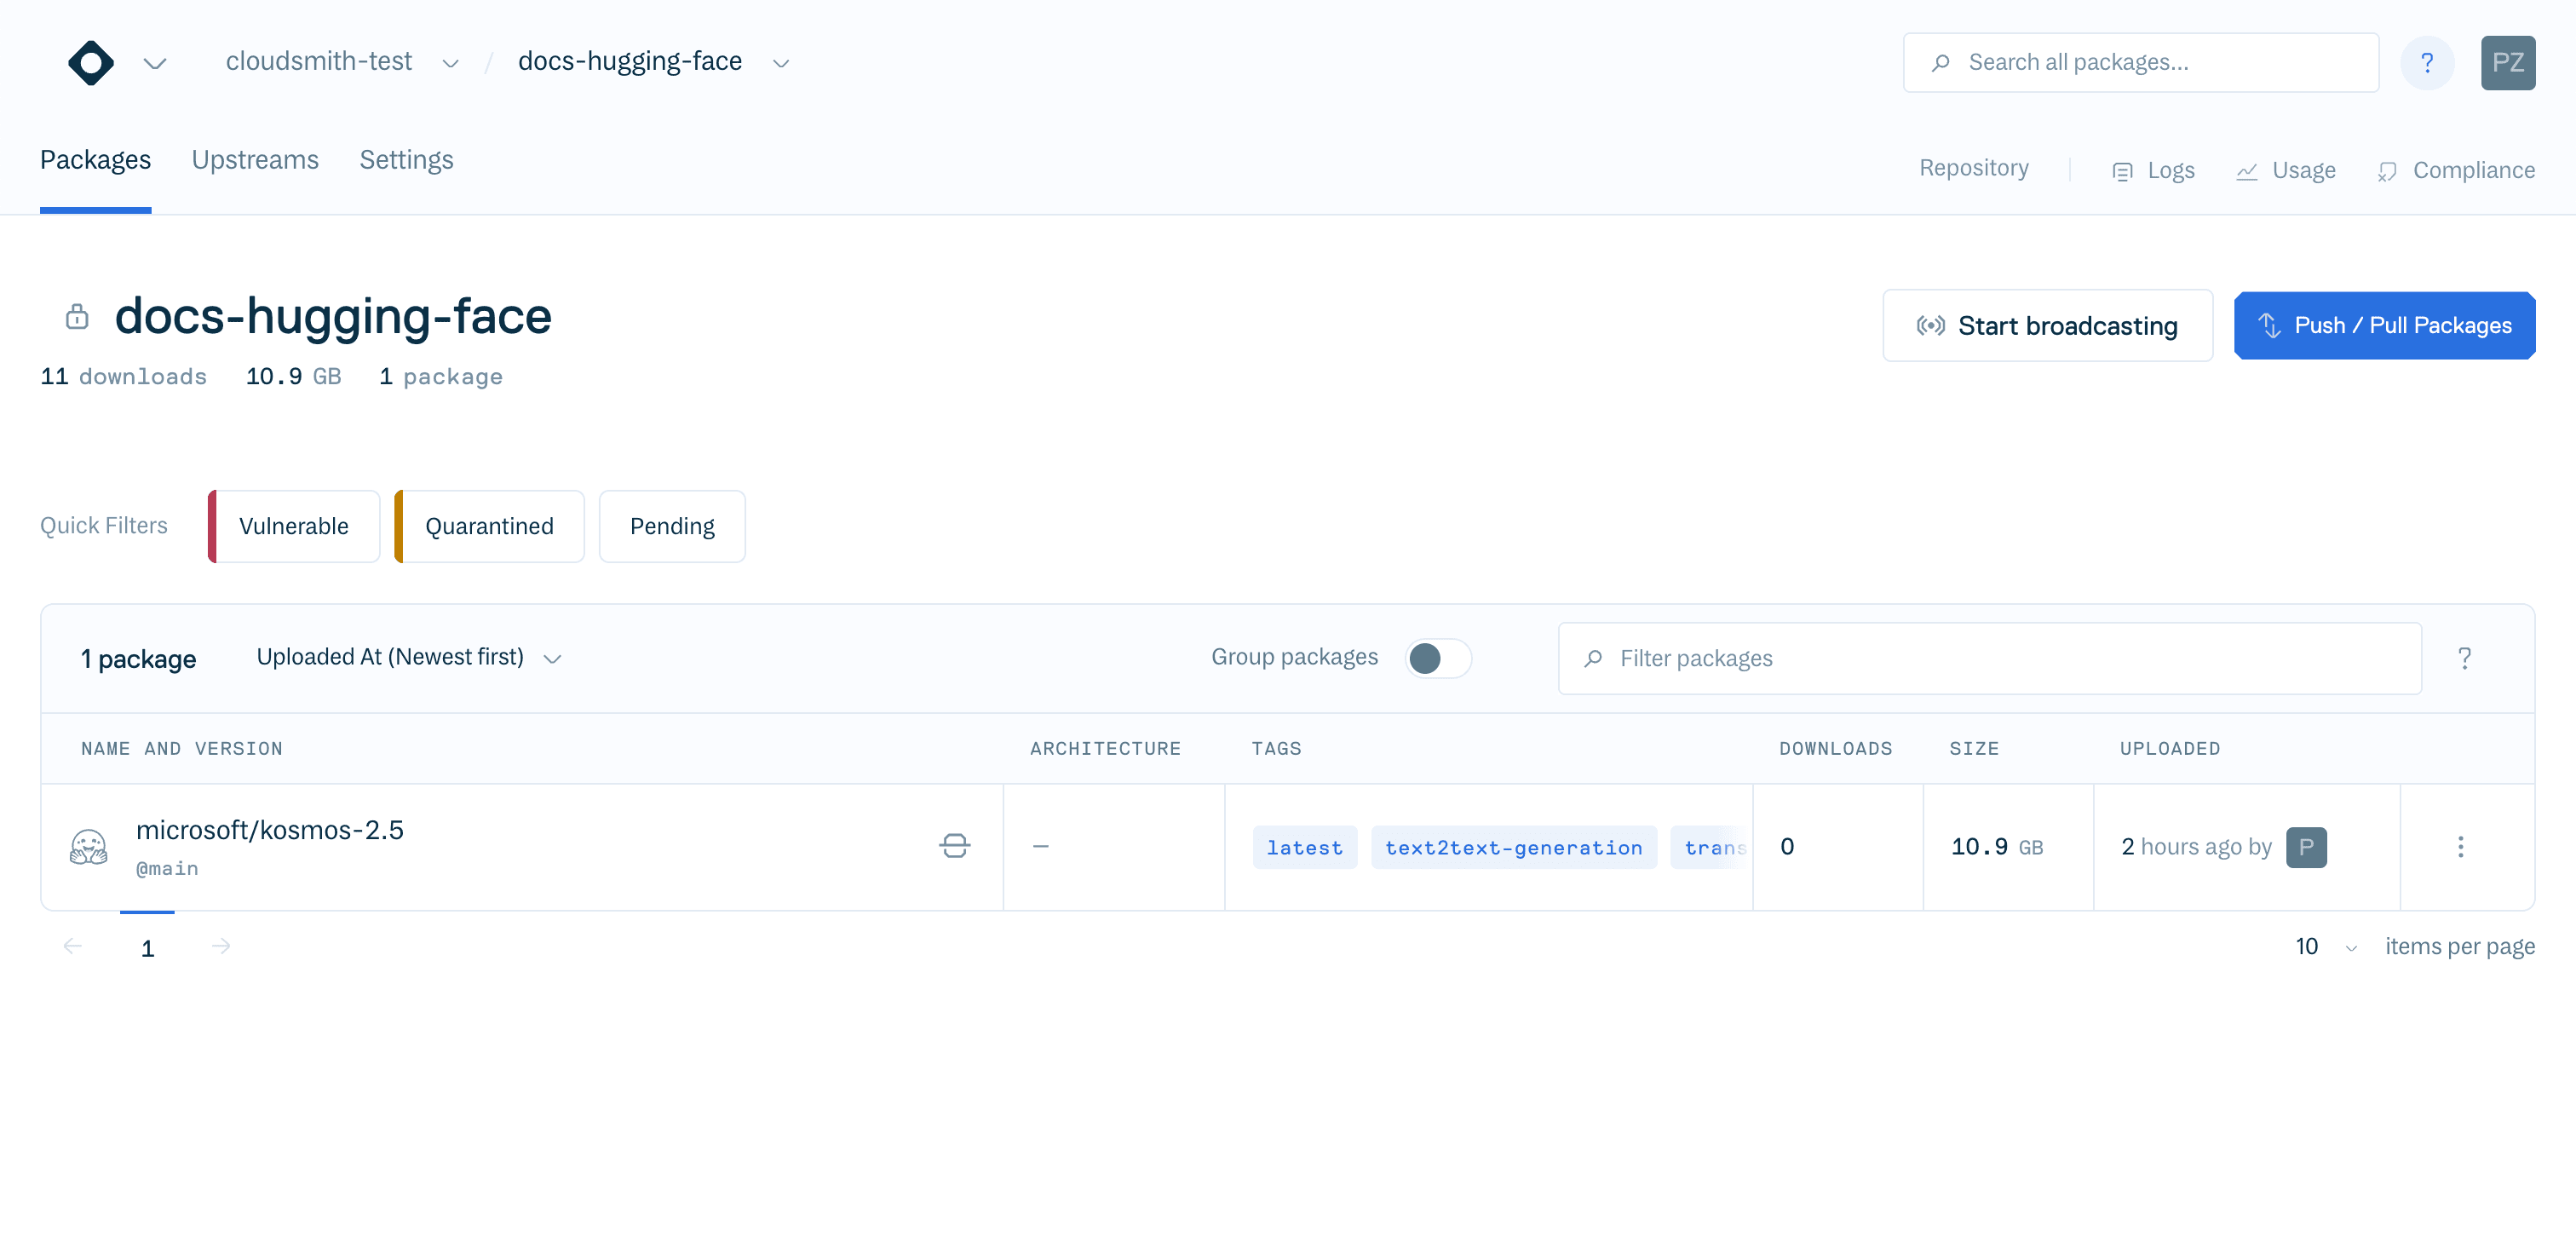Open the three-dot package actions menu
2576x1237 pixels.
click(2460, 847)
